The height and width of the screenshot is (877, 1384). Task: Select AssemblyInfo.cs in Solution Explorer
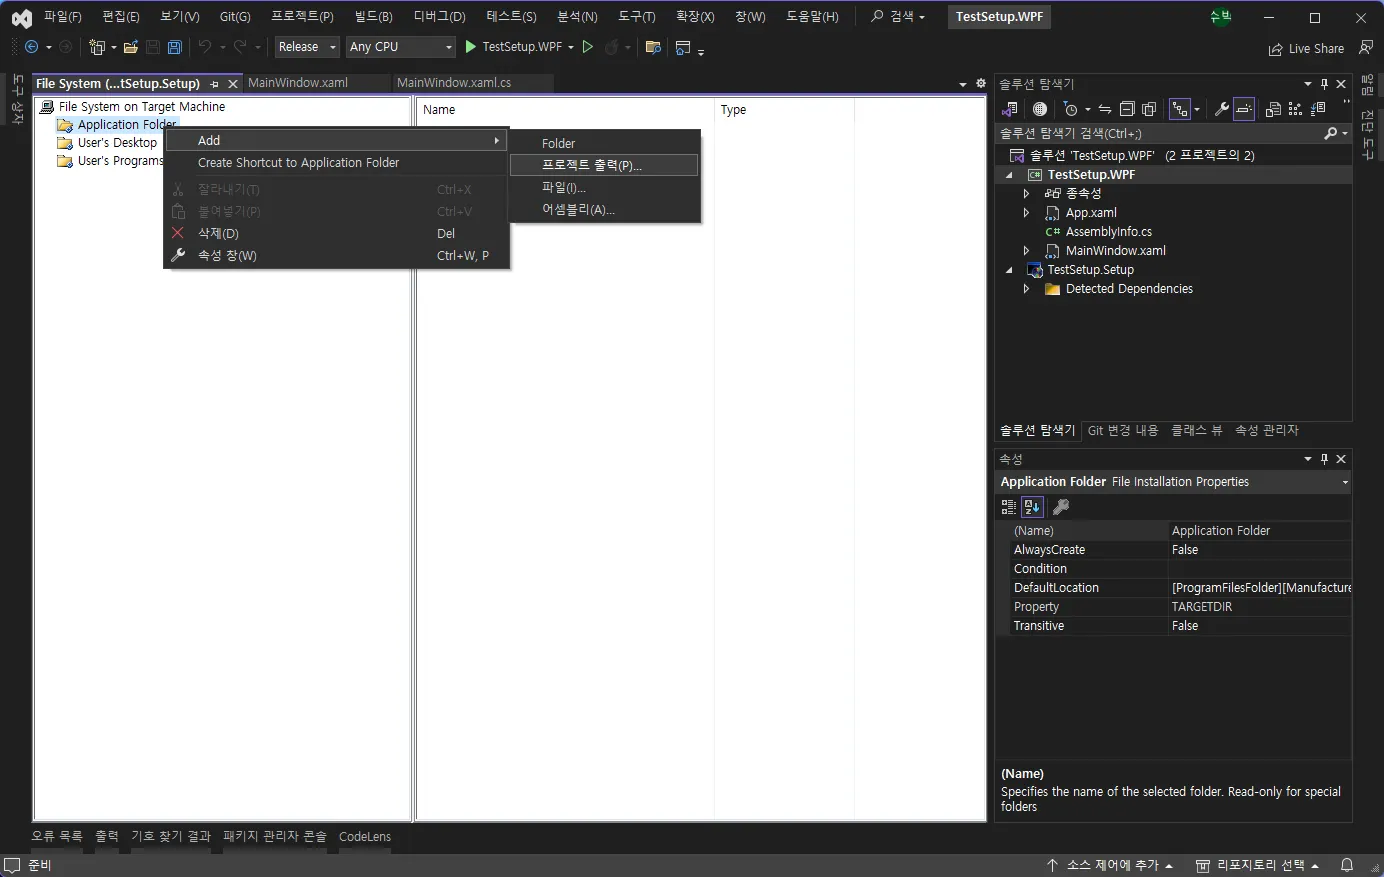(x=1108, y=232)
